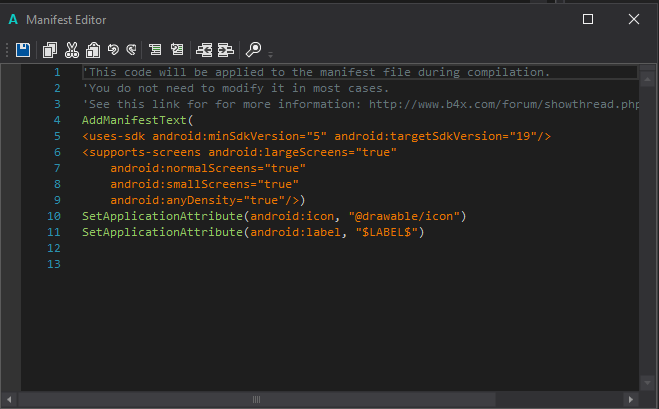
Task: Expand the toolbar overflow options arrow
Action: (270, 52)
